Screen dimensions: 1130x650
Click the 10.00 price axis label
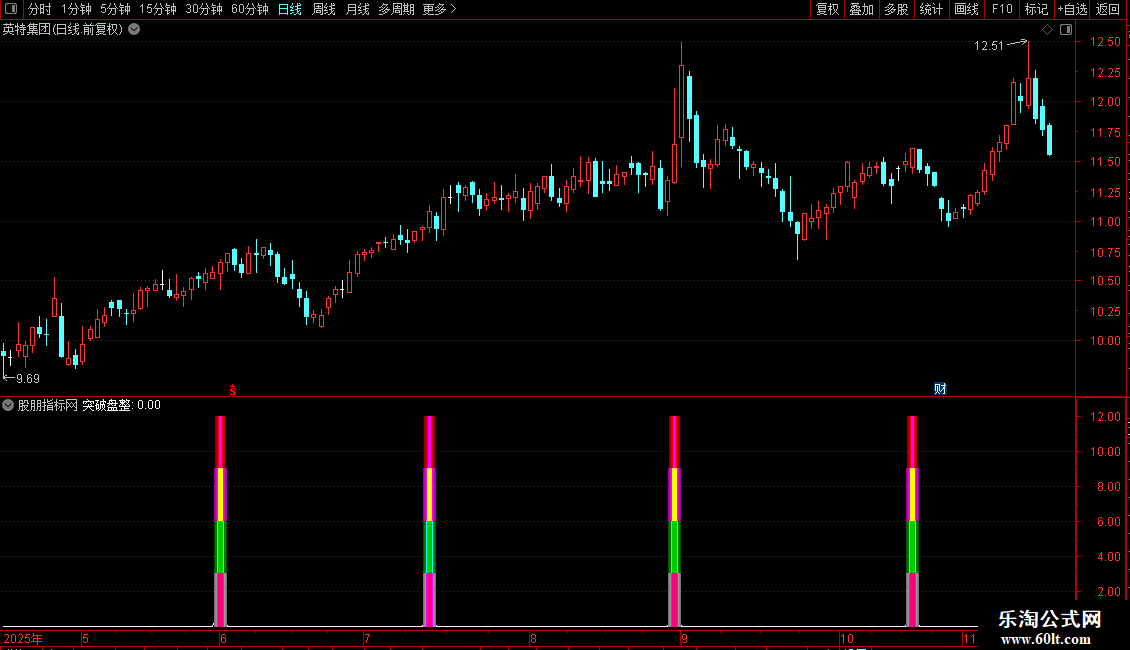1105,341
